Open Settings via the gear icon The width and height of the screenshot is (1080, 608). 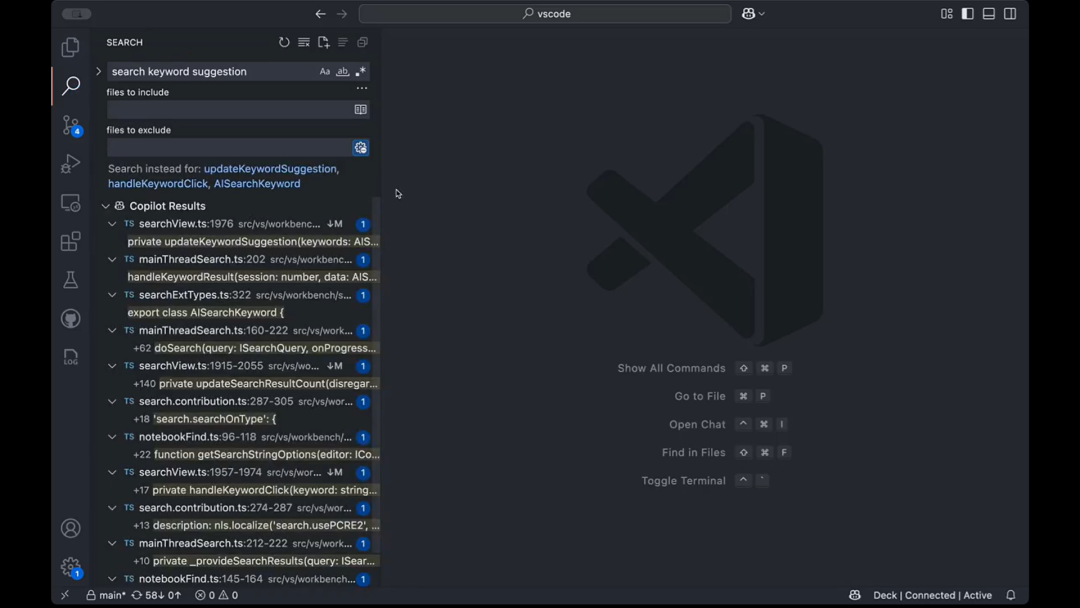coord(70,565)
